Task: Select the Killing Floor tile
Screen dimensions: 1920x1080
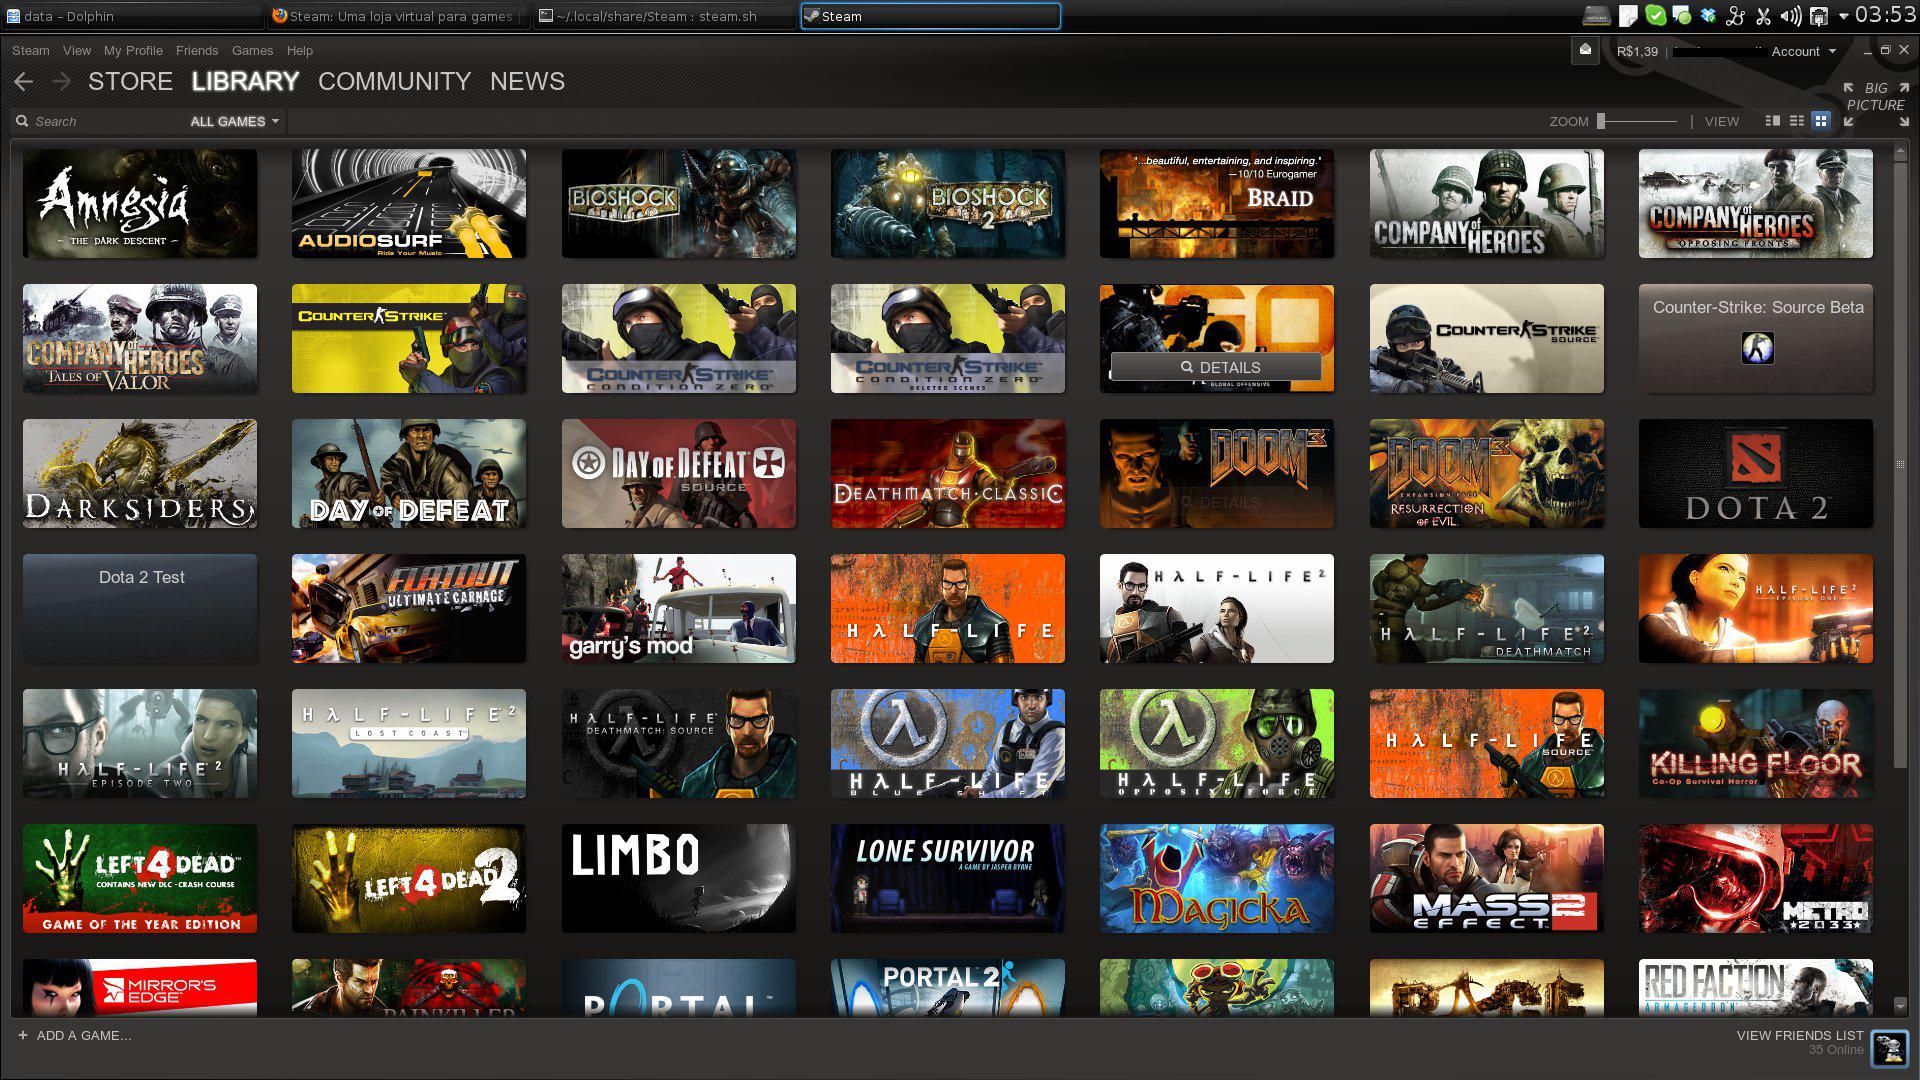Action: point(1756,743)
